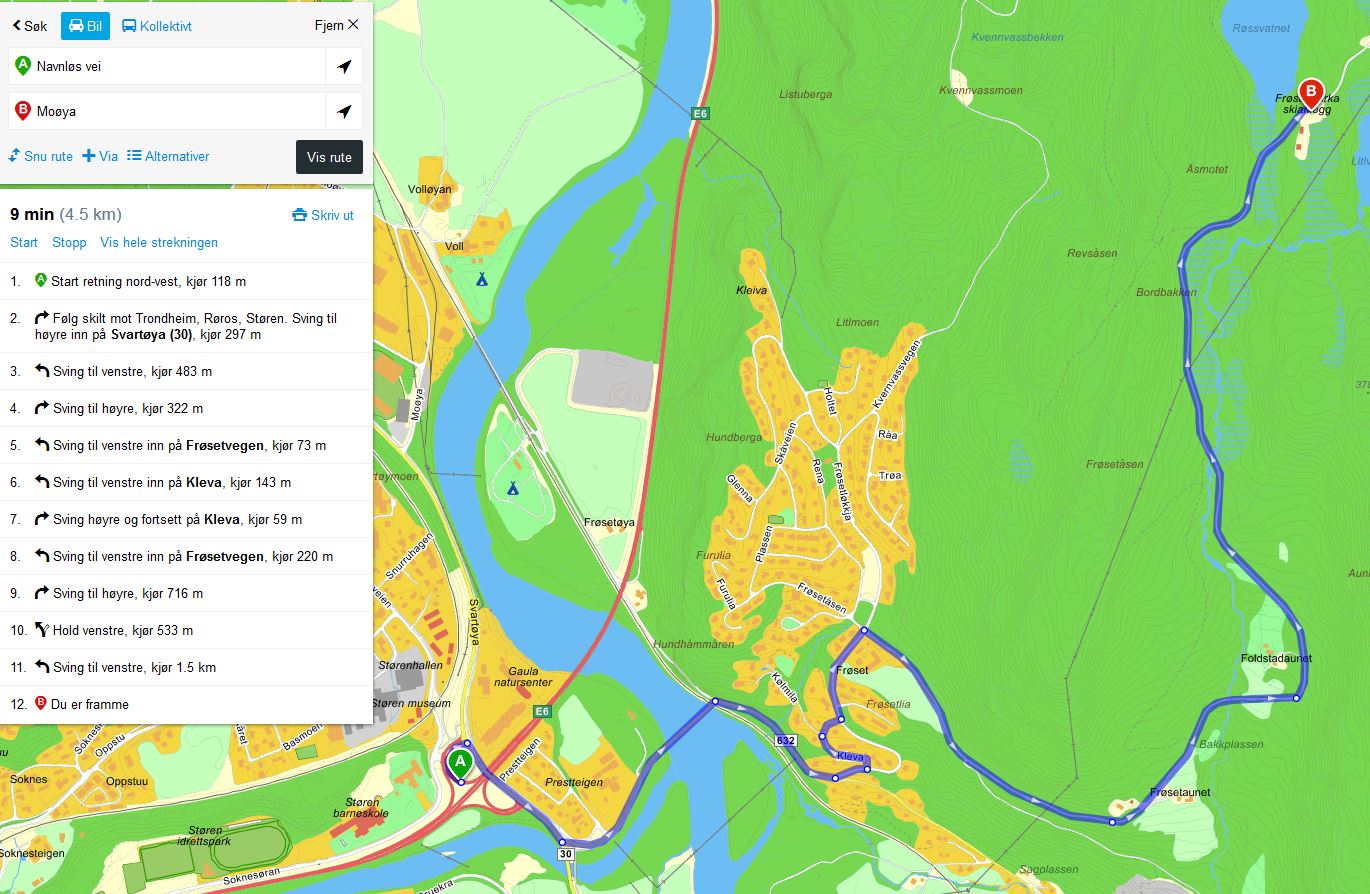
Task: Select step 10 Hold venstre 533 m
Action: click(186, 630)
